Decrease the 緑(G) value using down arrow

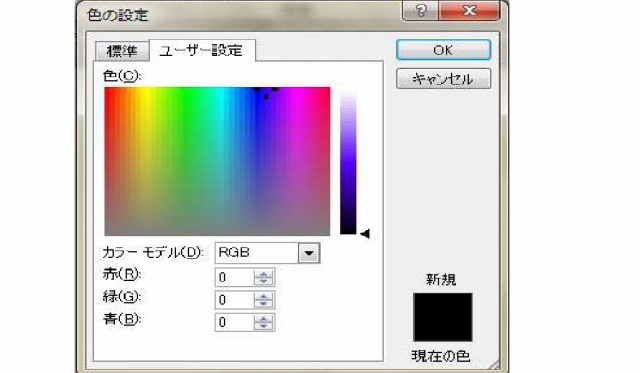point(263,304)
